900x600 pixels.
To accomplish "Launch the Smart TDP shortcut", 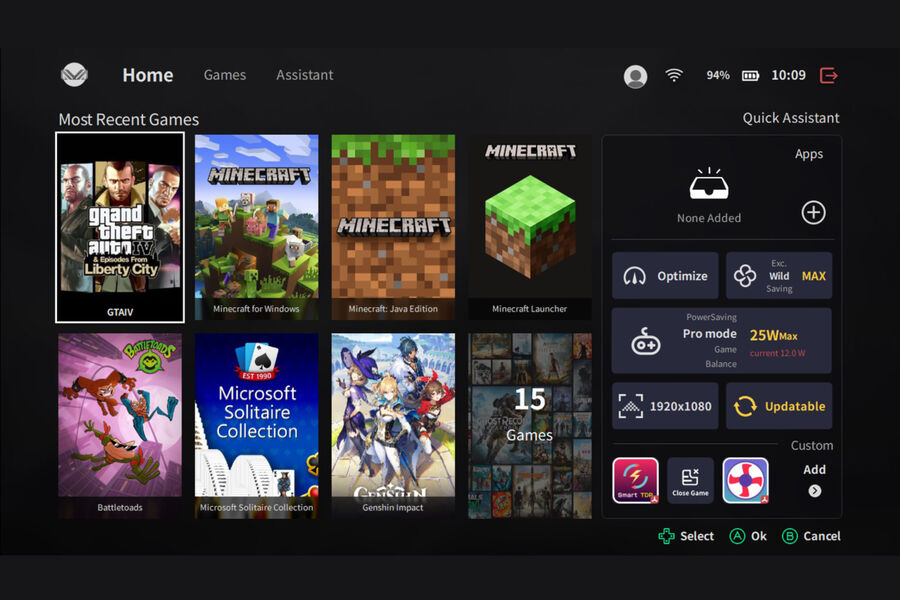I will point(635,480).
